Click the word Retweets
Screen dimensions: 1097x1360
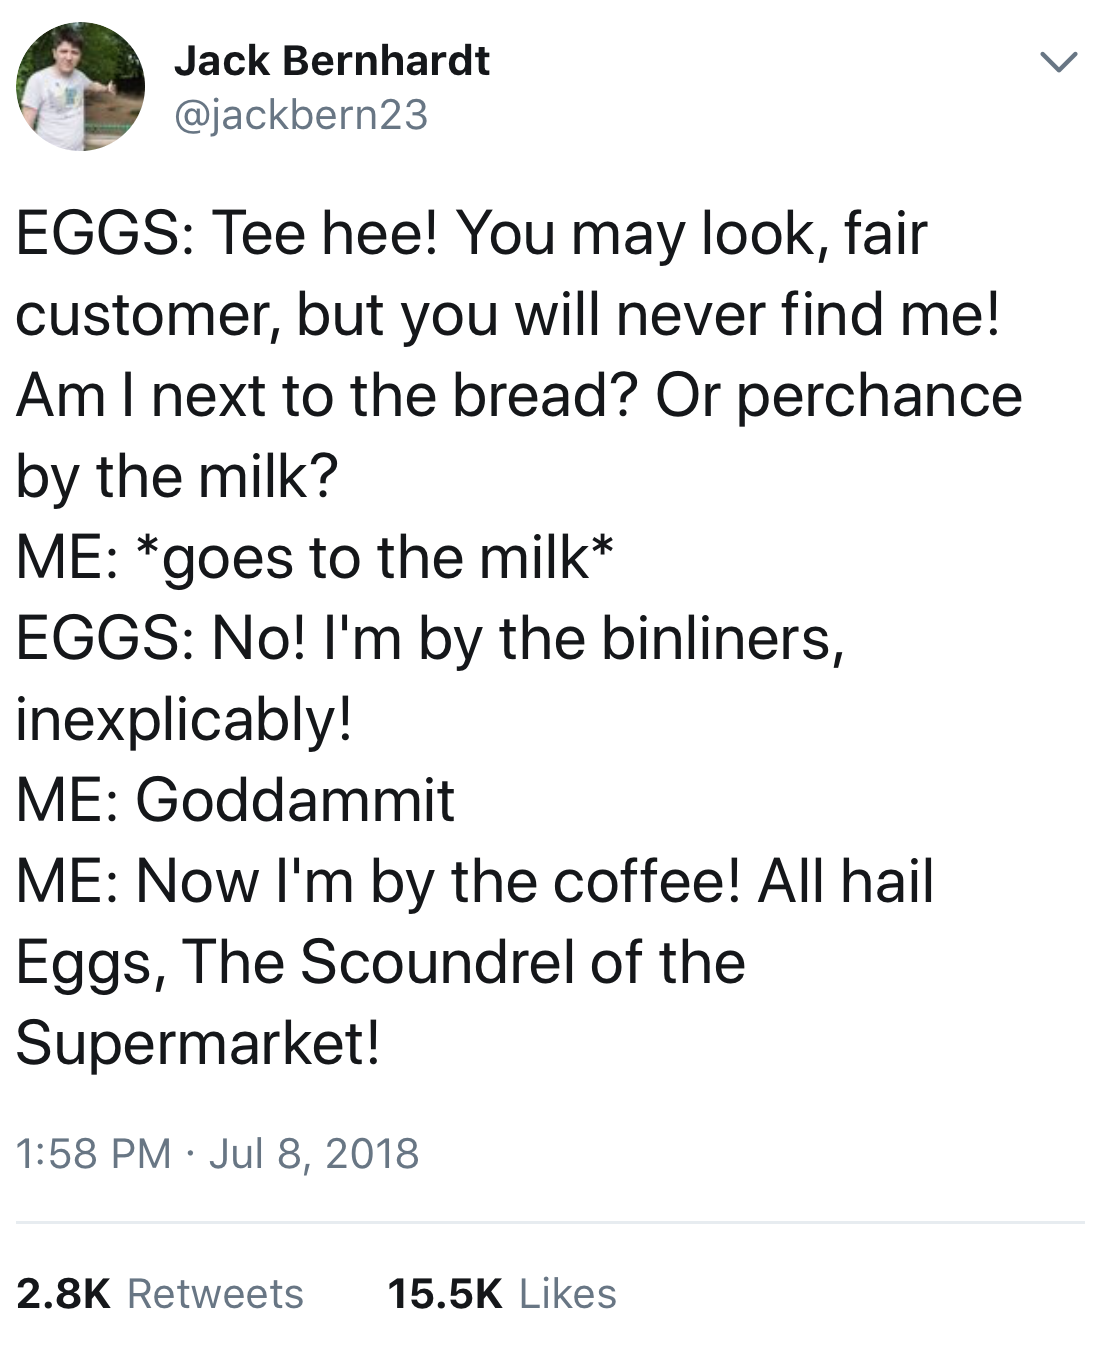(x=216, y=1293)
